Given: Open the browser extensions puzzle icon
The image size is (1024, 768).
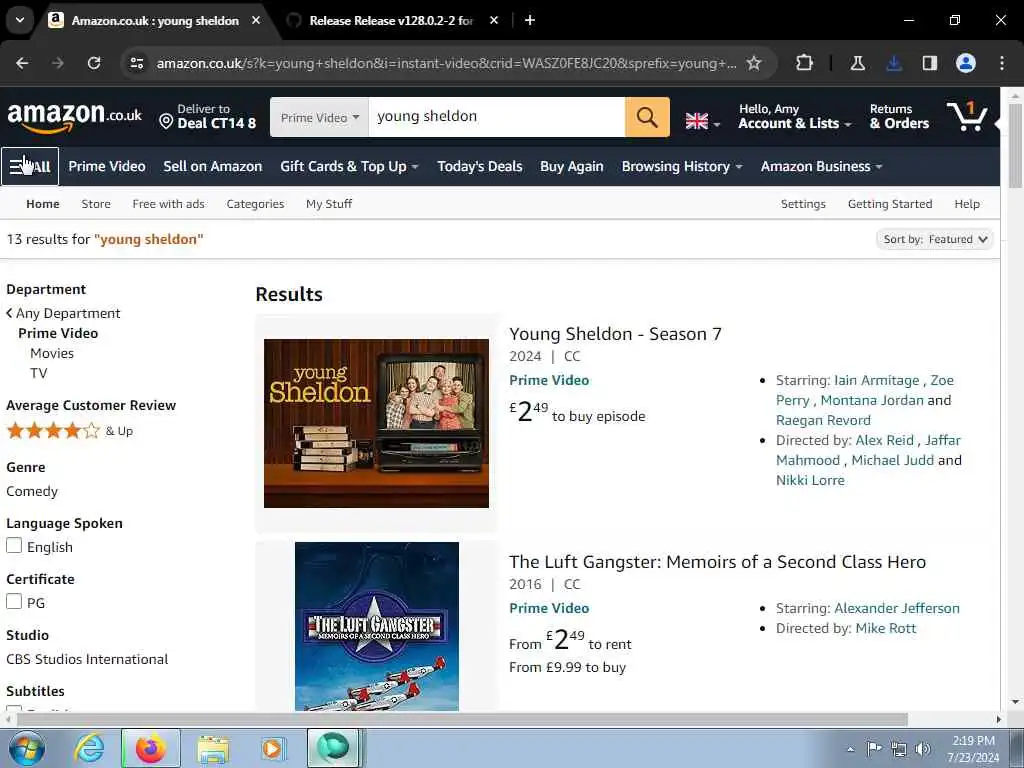Looking at the screenshot, I should [805, 63].
